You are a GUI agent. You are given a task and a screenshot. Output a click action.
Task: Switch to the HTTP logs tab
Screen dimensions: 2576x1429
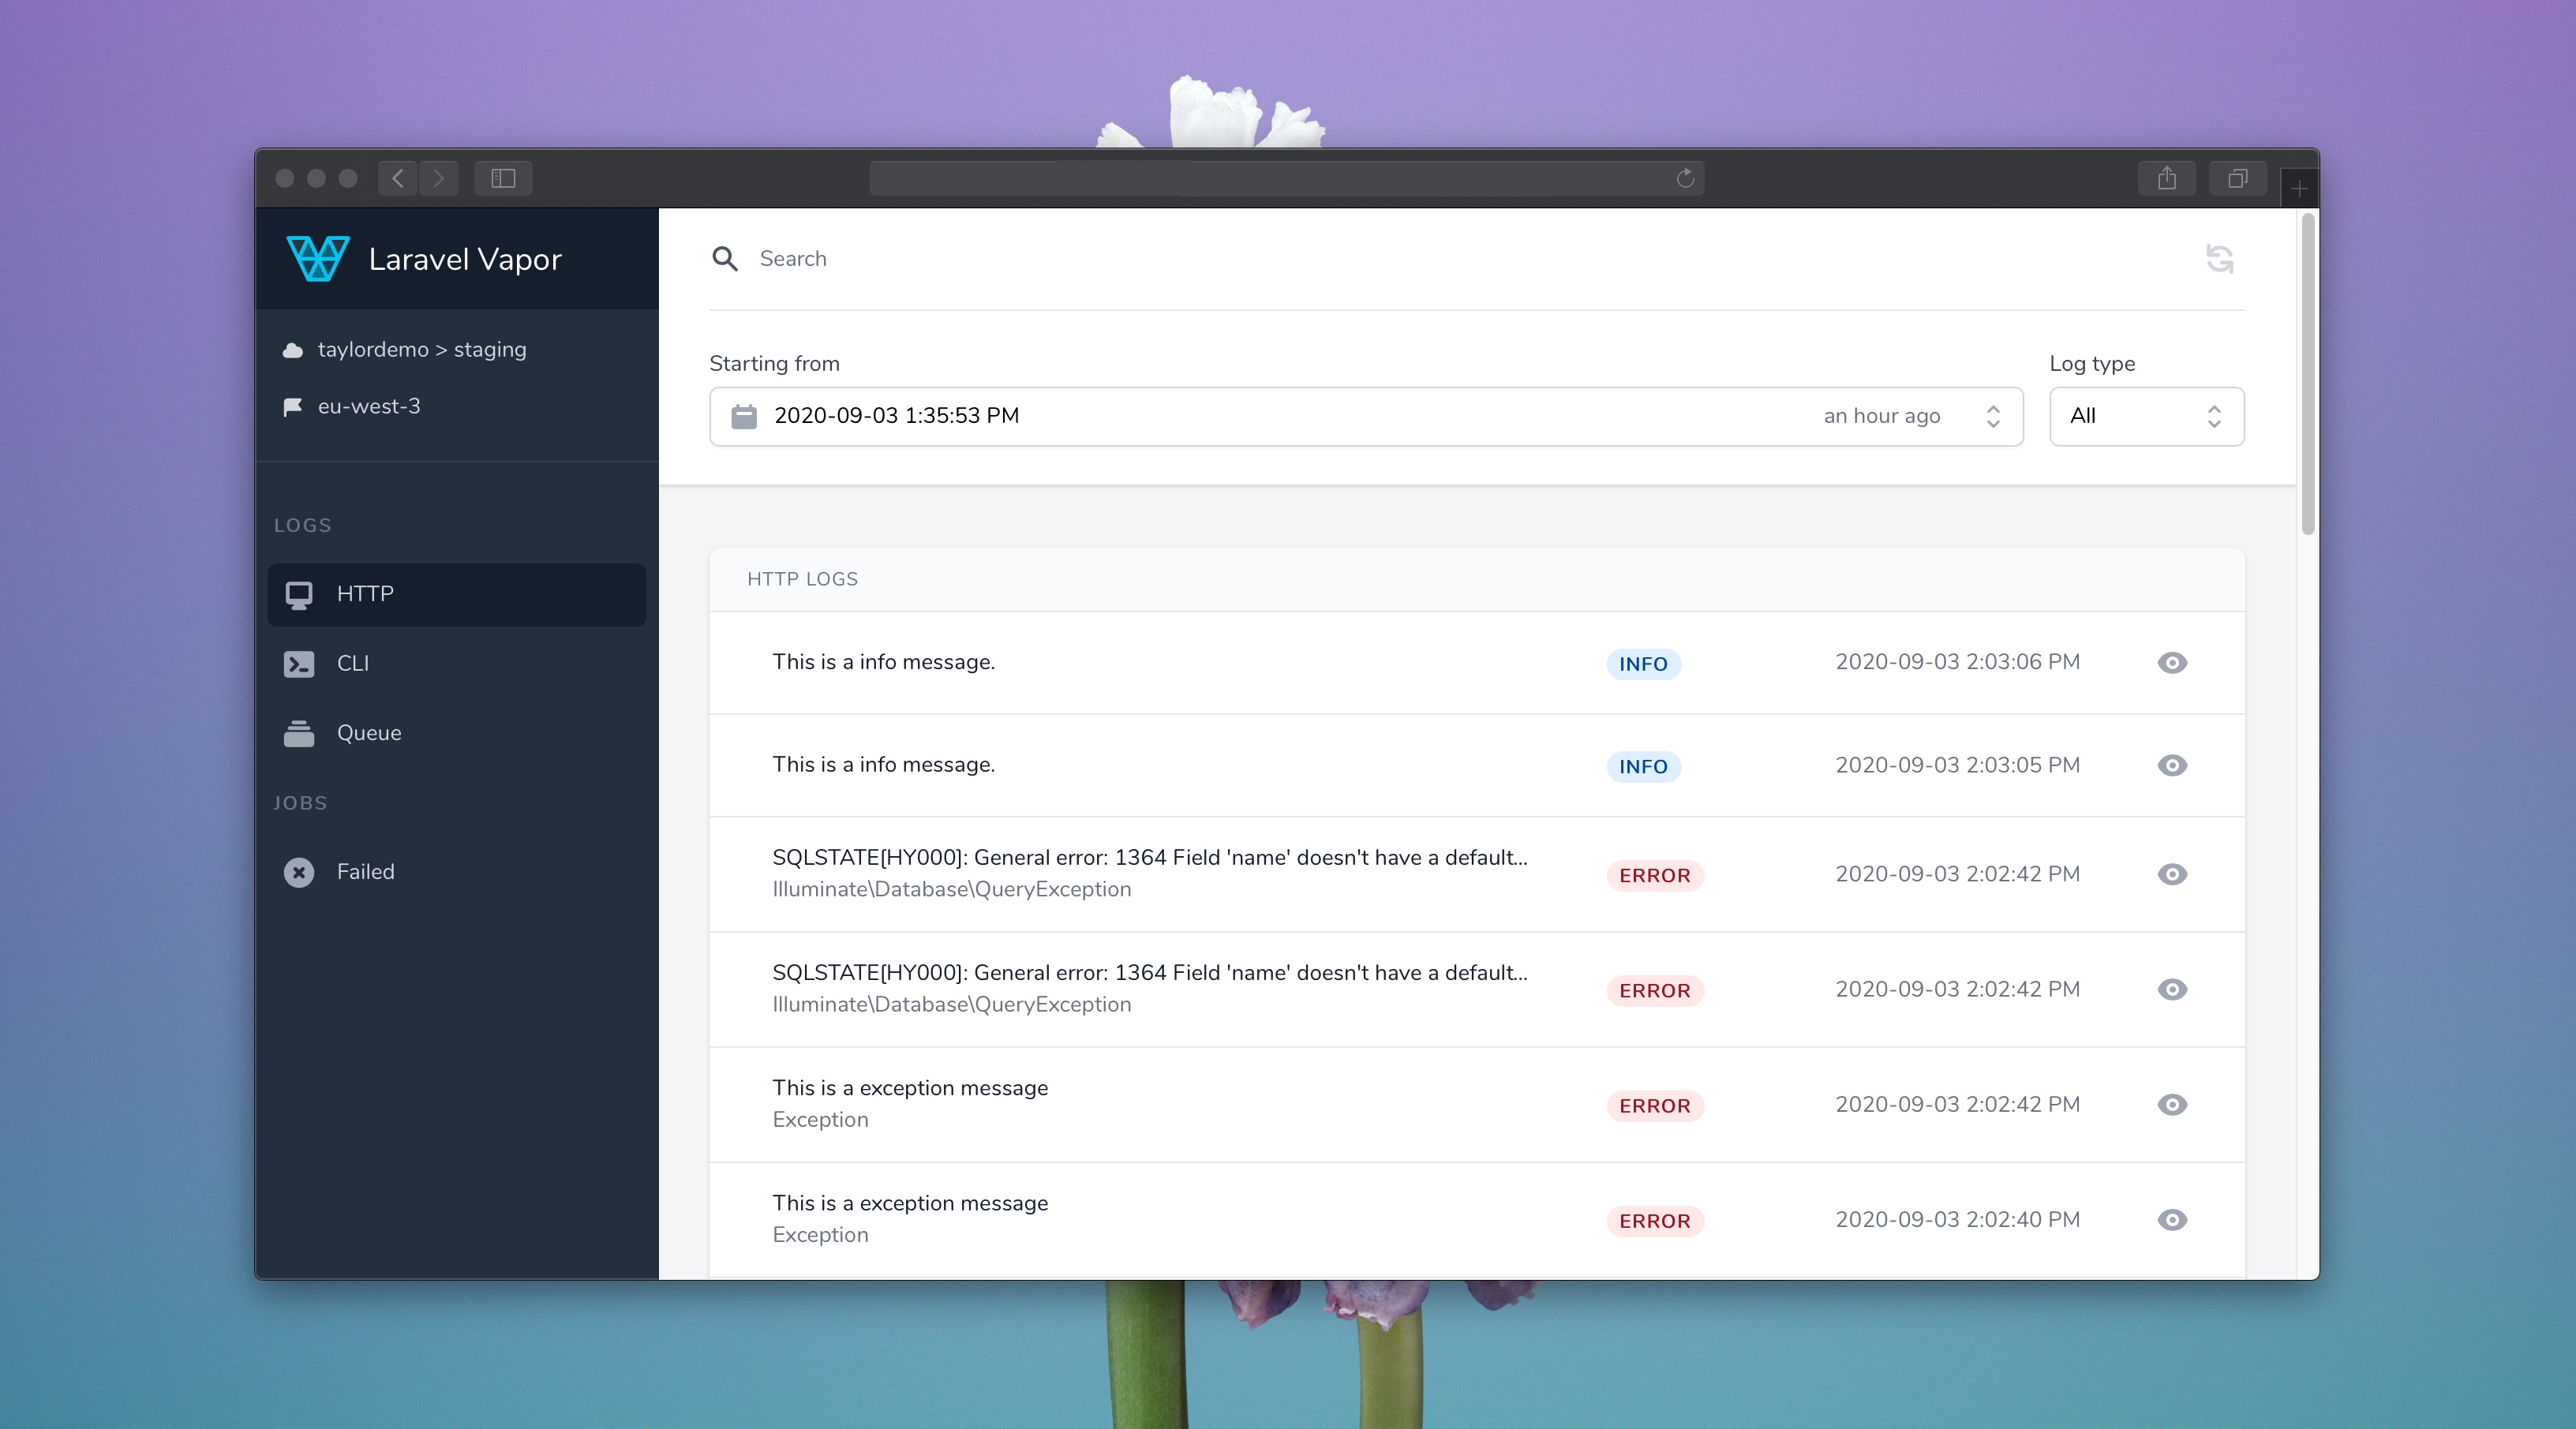(x=363, y=594)
